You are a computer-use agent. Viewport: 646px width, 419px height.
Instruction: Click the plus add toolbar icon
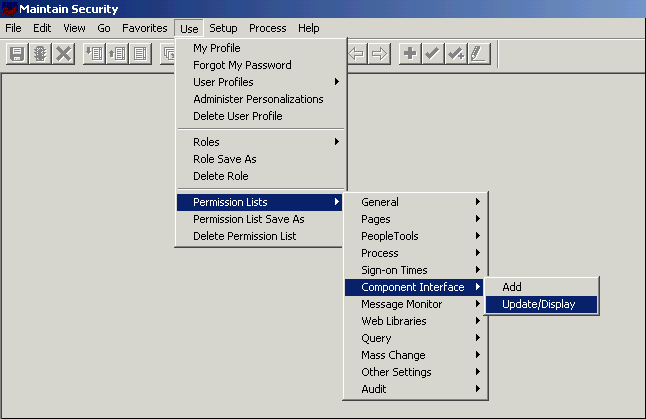point(410,54)
